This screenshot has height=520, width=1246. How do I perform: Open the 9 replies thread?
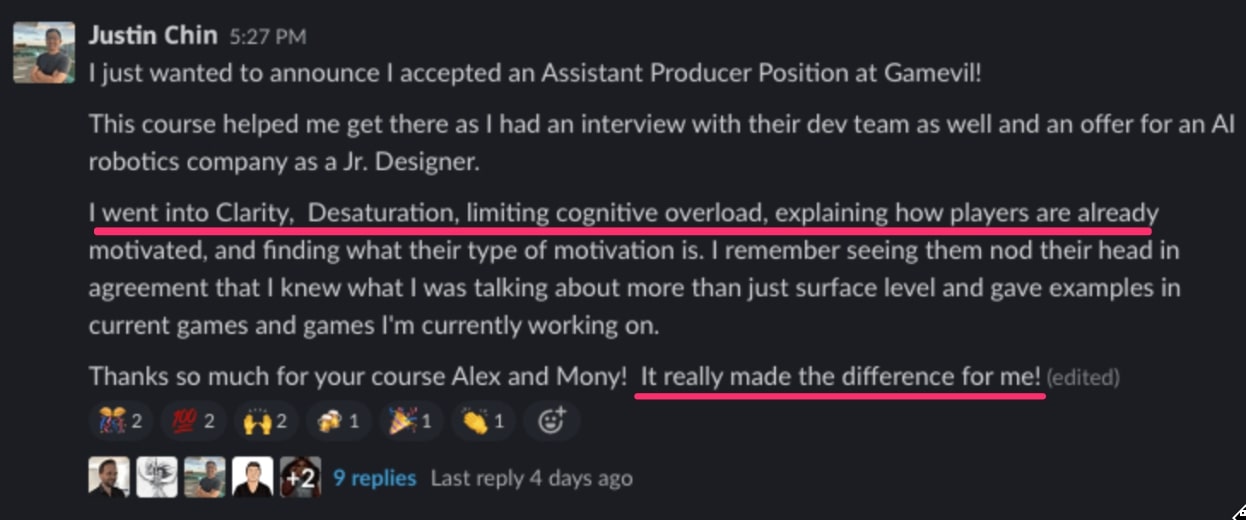(x=374, y=478)
